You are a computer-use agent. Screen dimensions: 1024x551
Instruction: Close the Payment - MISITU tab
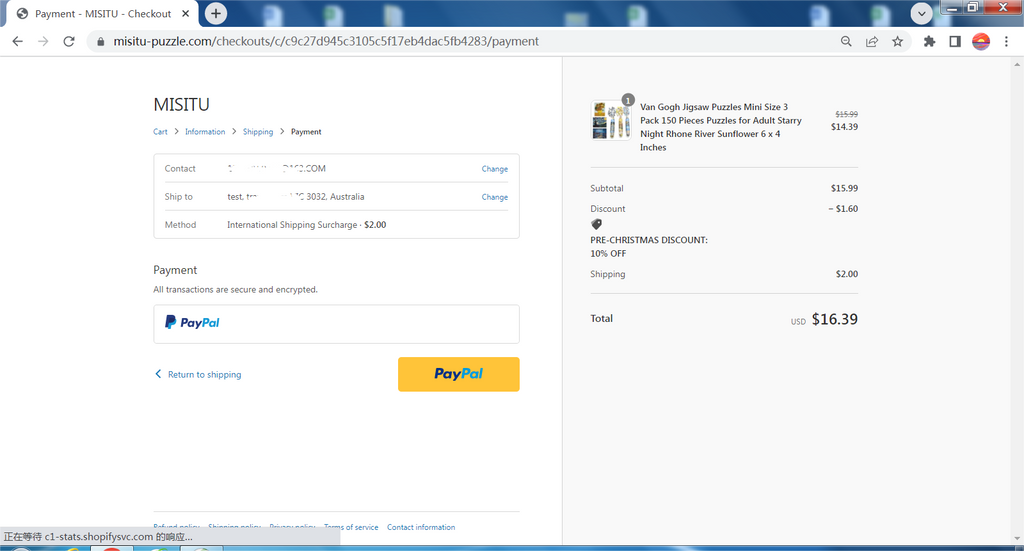[x=185, y=13]
